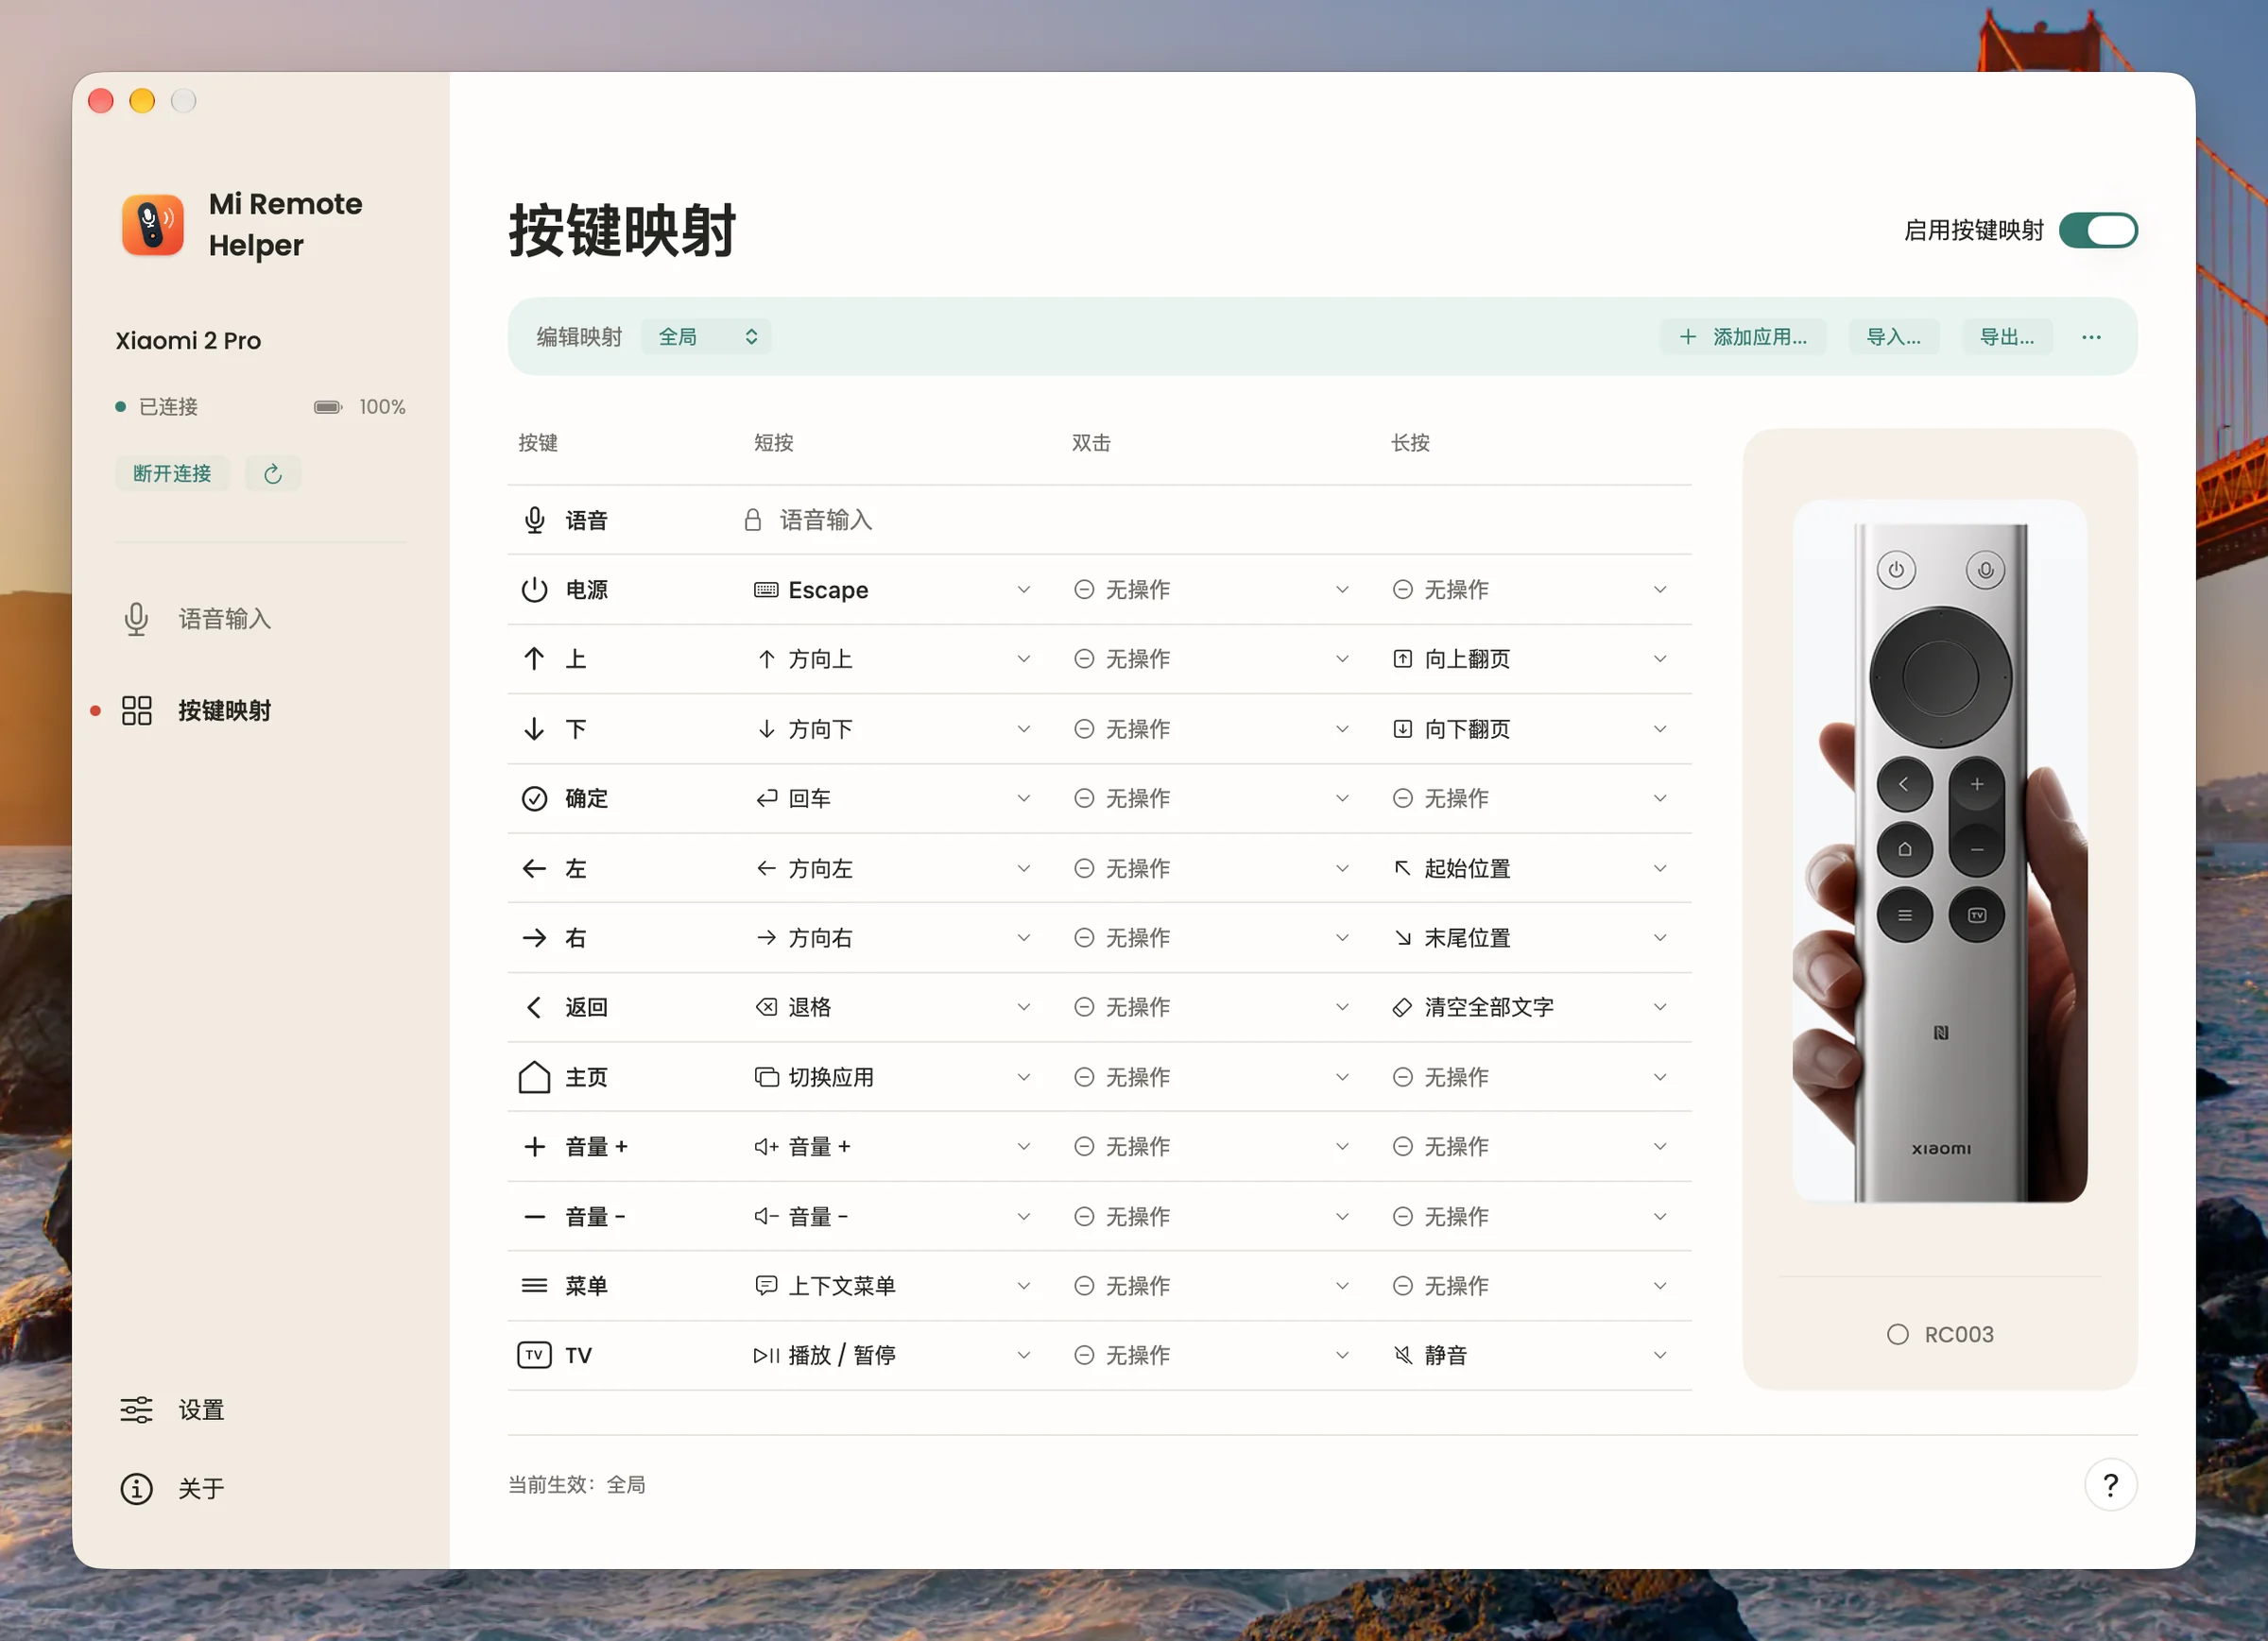The width and height of the screenshot is (2268, 1641).
Task: Click the question mark help button
Action: pyautogui.click(x=2110, y=1485)
